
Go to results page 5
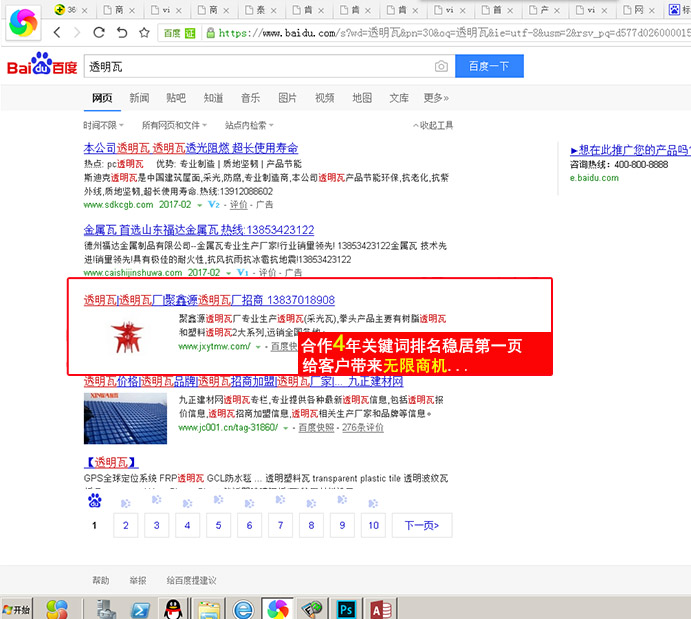point(218,525)
